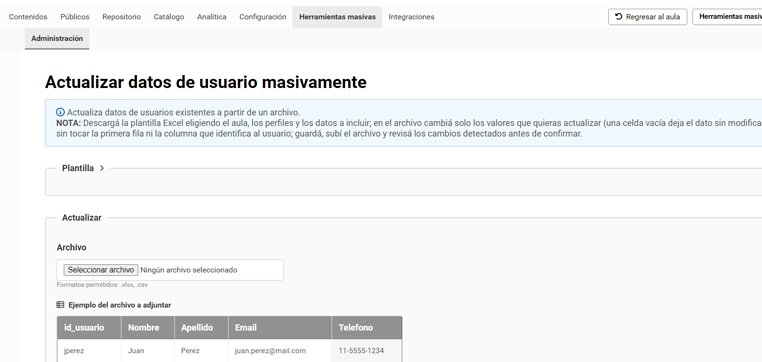
Task: Click the id_usuario column header
Action: (x=89, y=328)
